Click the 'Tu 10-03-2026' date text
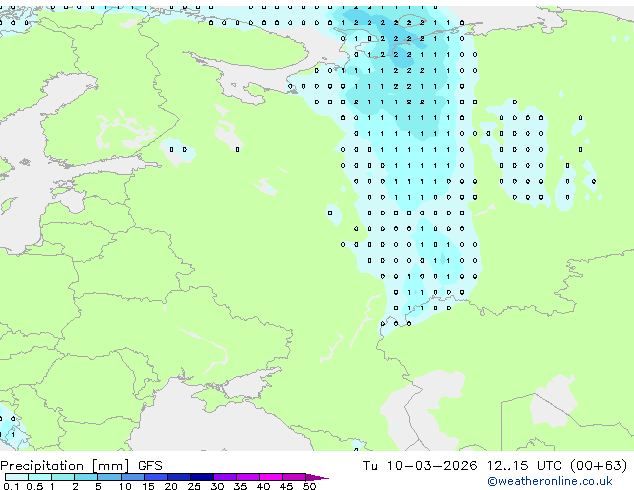The height and width of the screenshot is (490, 634). click(420, 466)
